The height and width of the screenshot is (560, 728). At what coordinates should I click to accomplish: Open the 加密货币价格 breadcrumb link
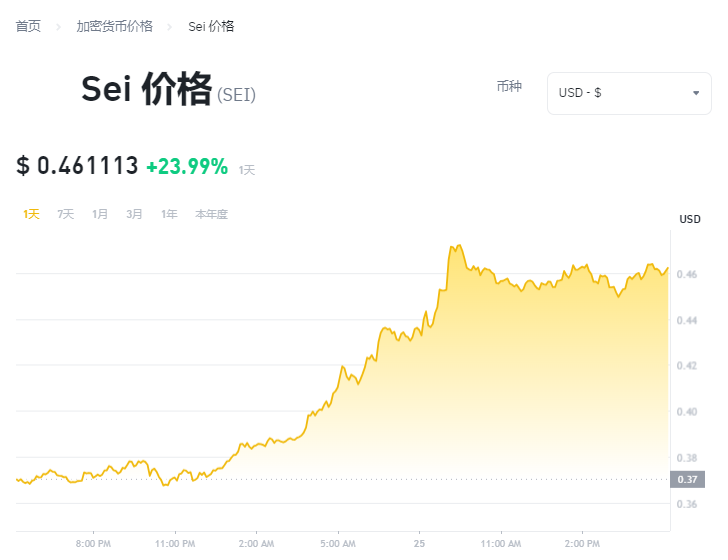(x=115, y=26)
